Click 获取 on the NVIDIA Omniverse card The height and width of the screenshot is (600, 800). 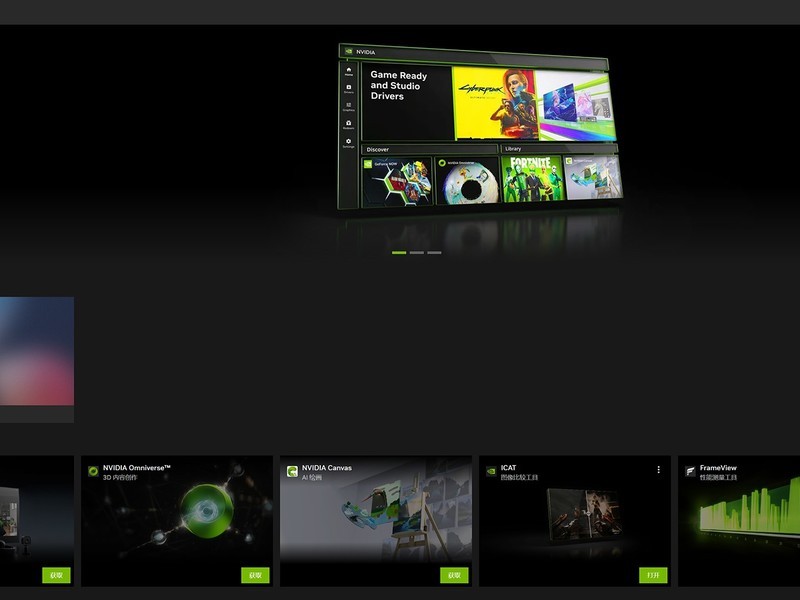click(255, 575)
